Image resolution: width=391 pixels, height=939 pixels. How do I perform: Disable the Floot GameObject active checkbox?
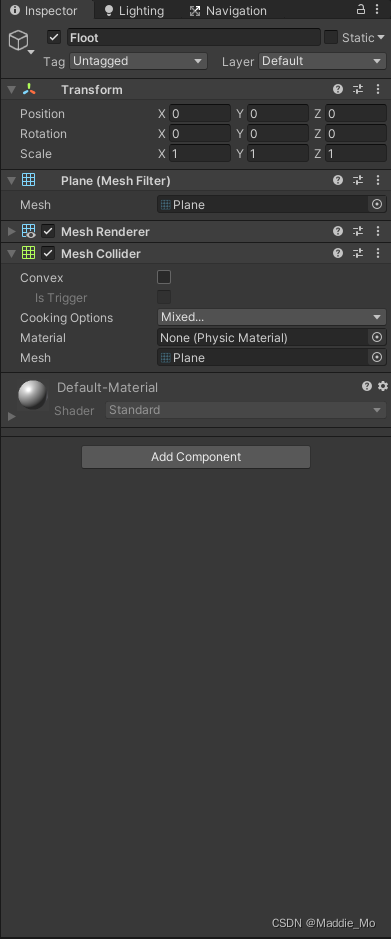pyautogui.click(x=54, y=37)
